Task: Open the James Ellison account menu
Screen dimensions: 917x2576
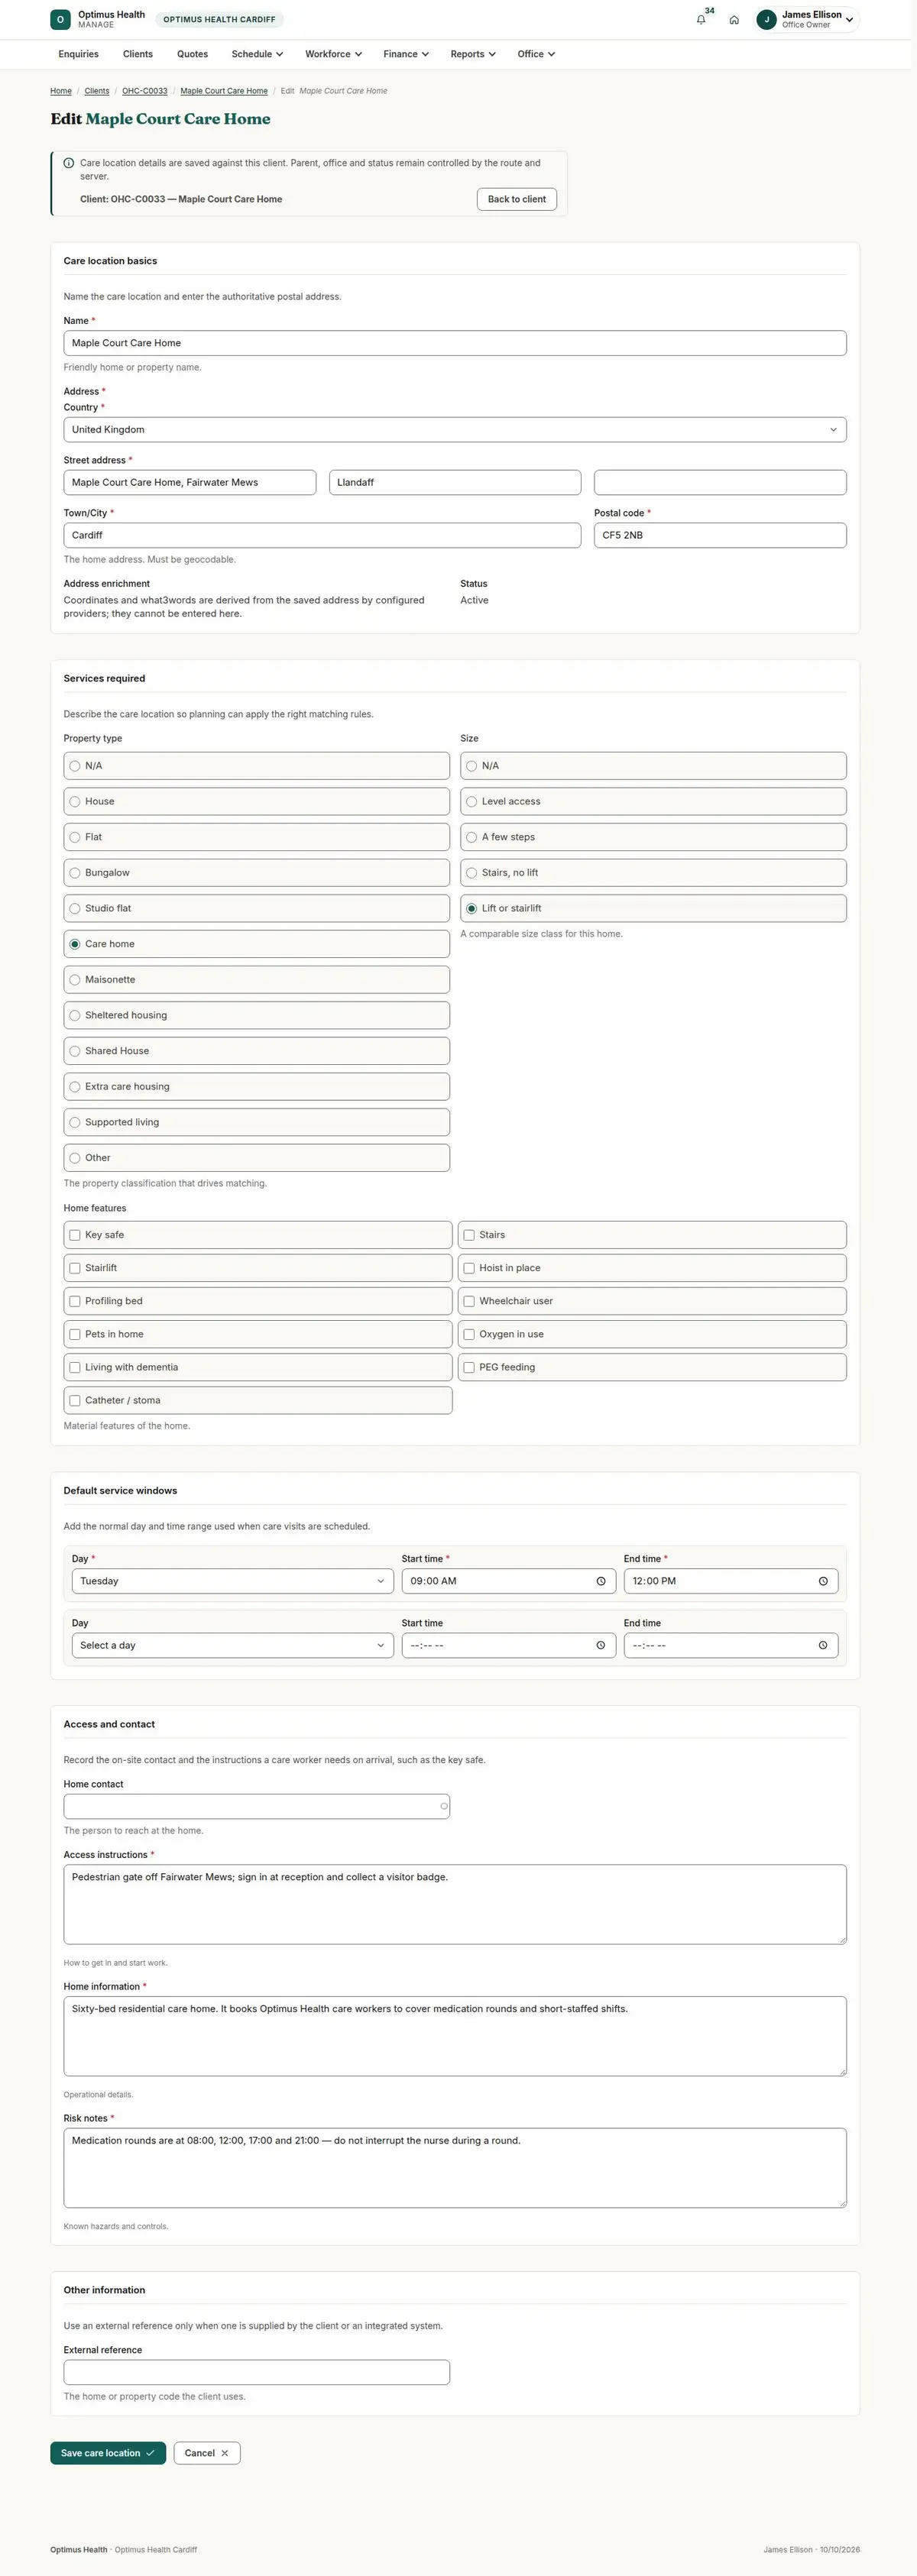Action: [x=807, y=19]
